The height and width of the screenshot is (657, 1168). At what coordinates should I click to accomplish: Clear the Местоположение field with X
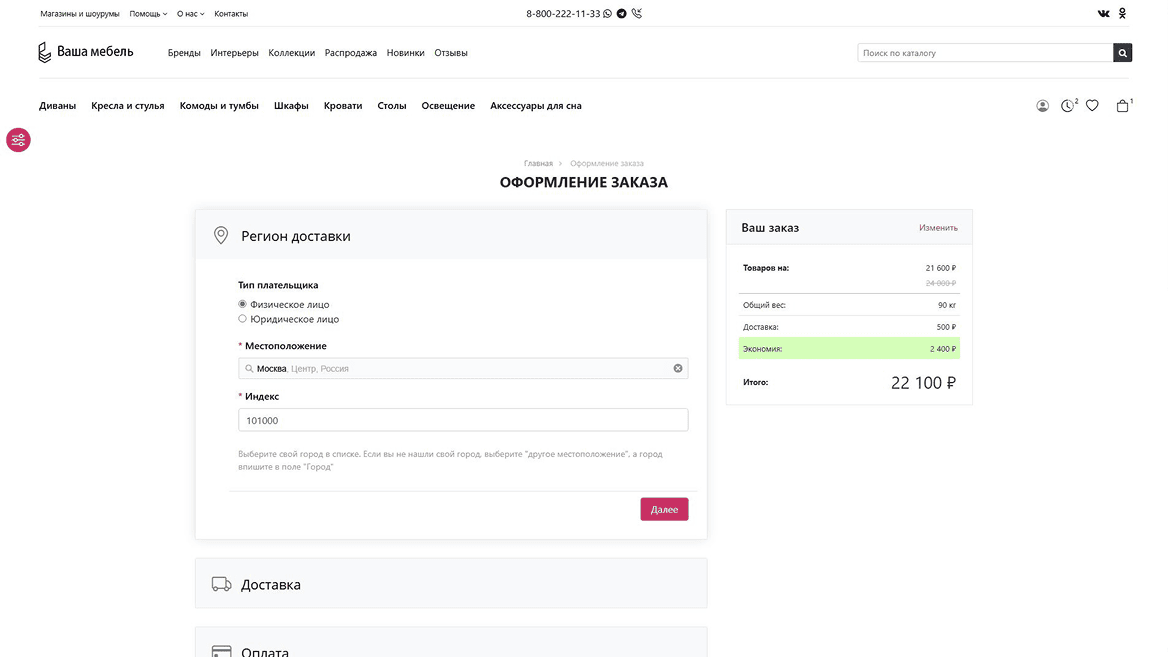click(677, 368)
